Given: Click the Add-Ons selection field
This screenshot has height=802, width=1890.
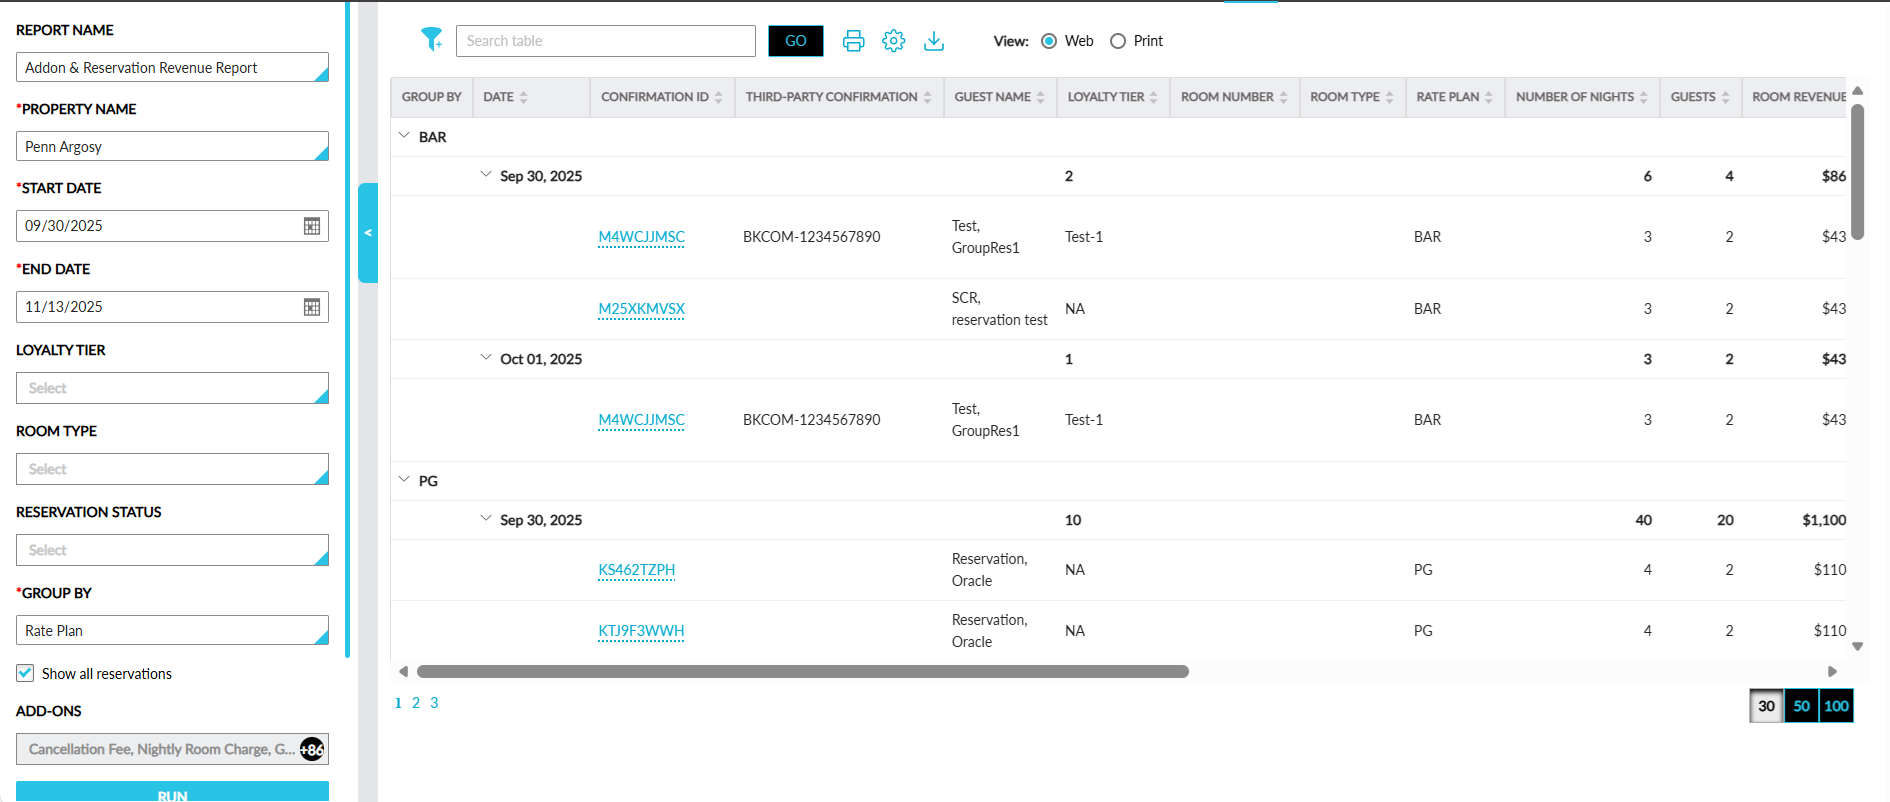Looking at the screenshot, I should point(172,749).
